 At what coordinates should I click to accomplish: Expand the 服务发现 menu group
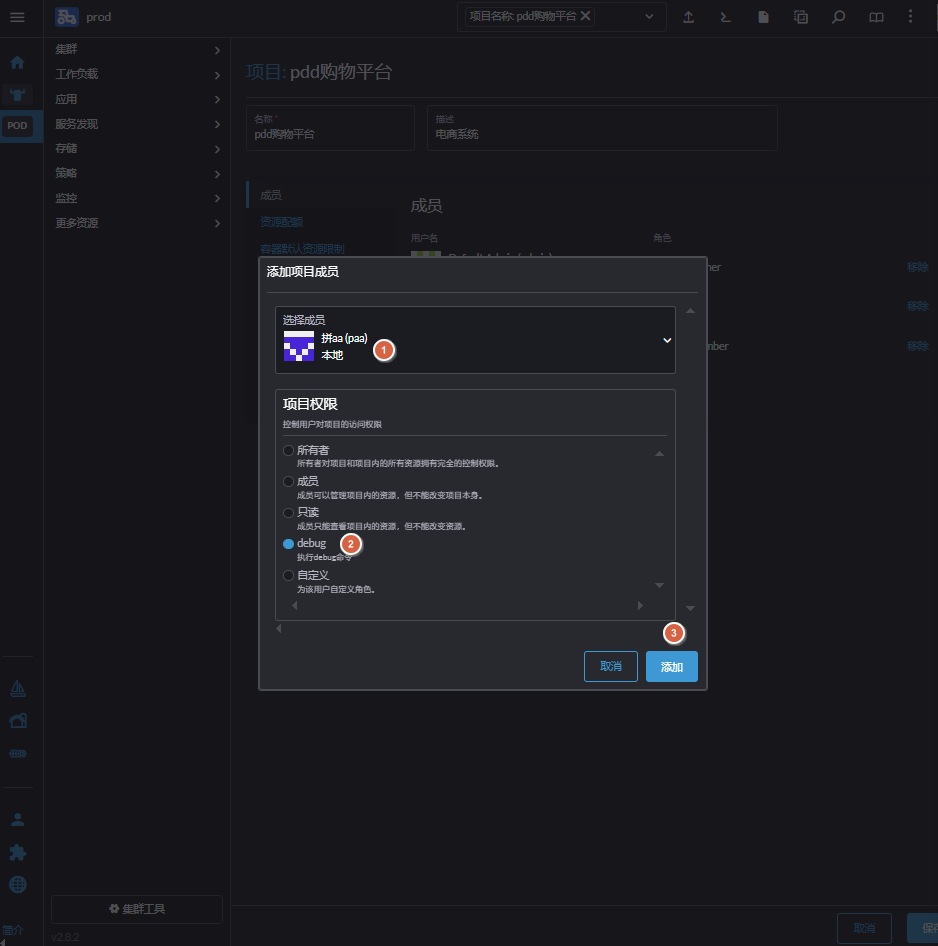138,124
